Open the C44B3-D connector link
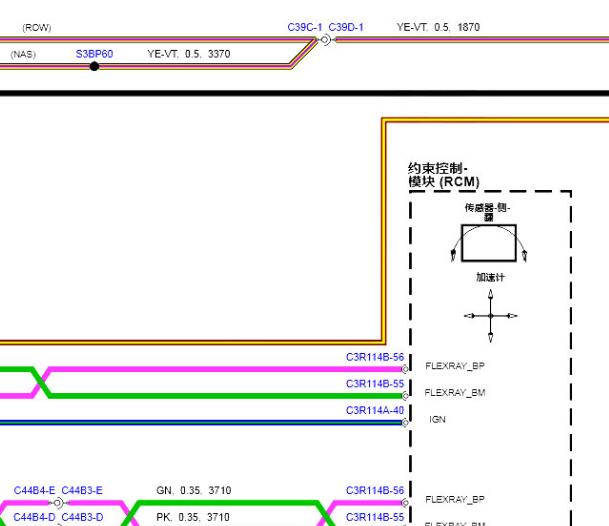Screen dimensions: 609x526 [82, 517]
